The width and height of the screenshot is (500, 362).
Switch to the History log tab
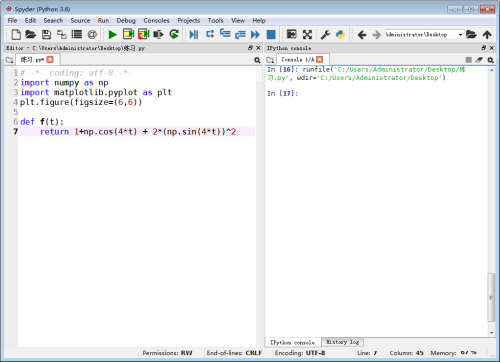click(x=342, y=342)
